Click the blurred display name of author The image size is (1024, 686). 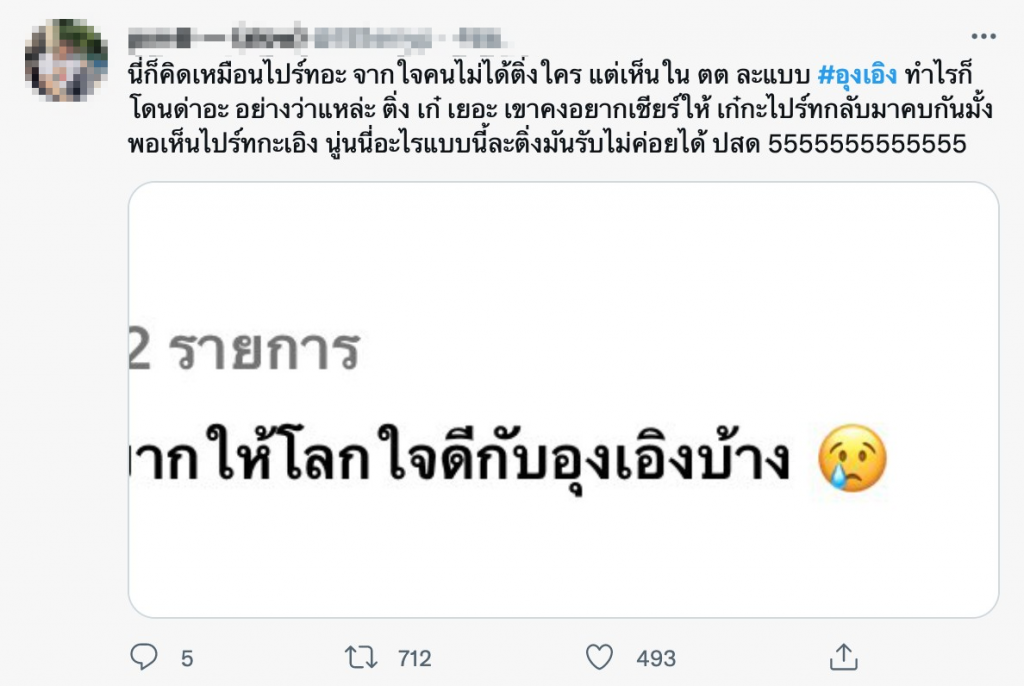[x=218, y=38]
